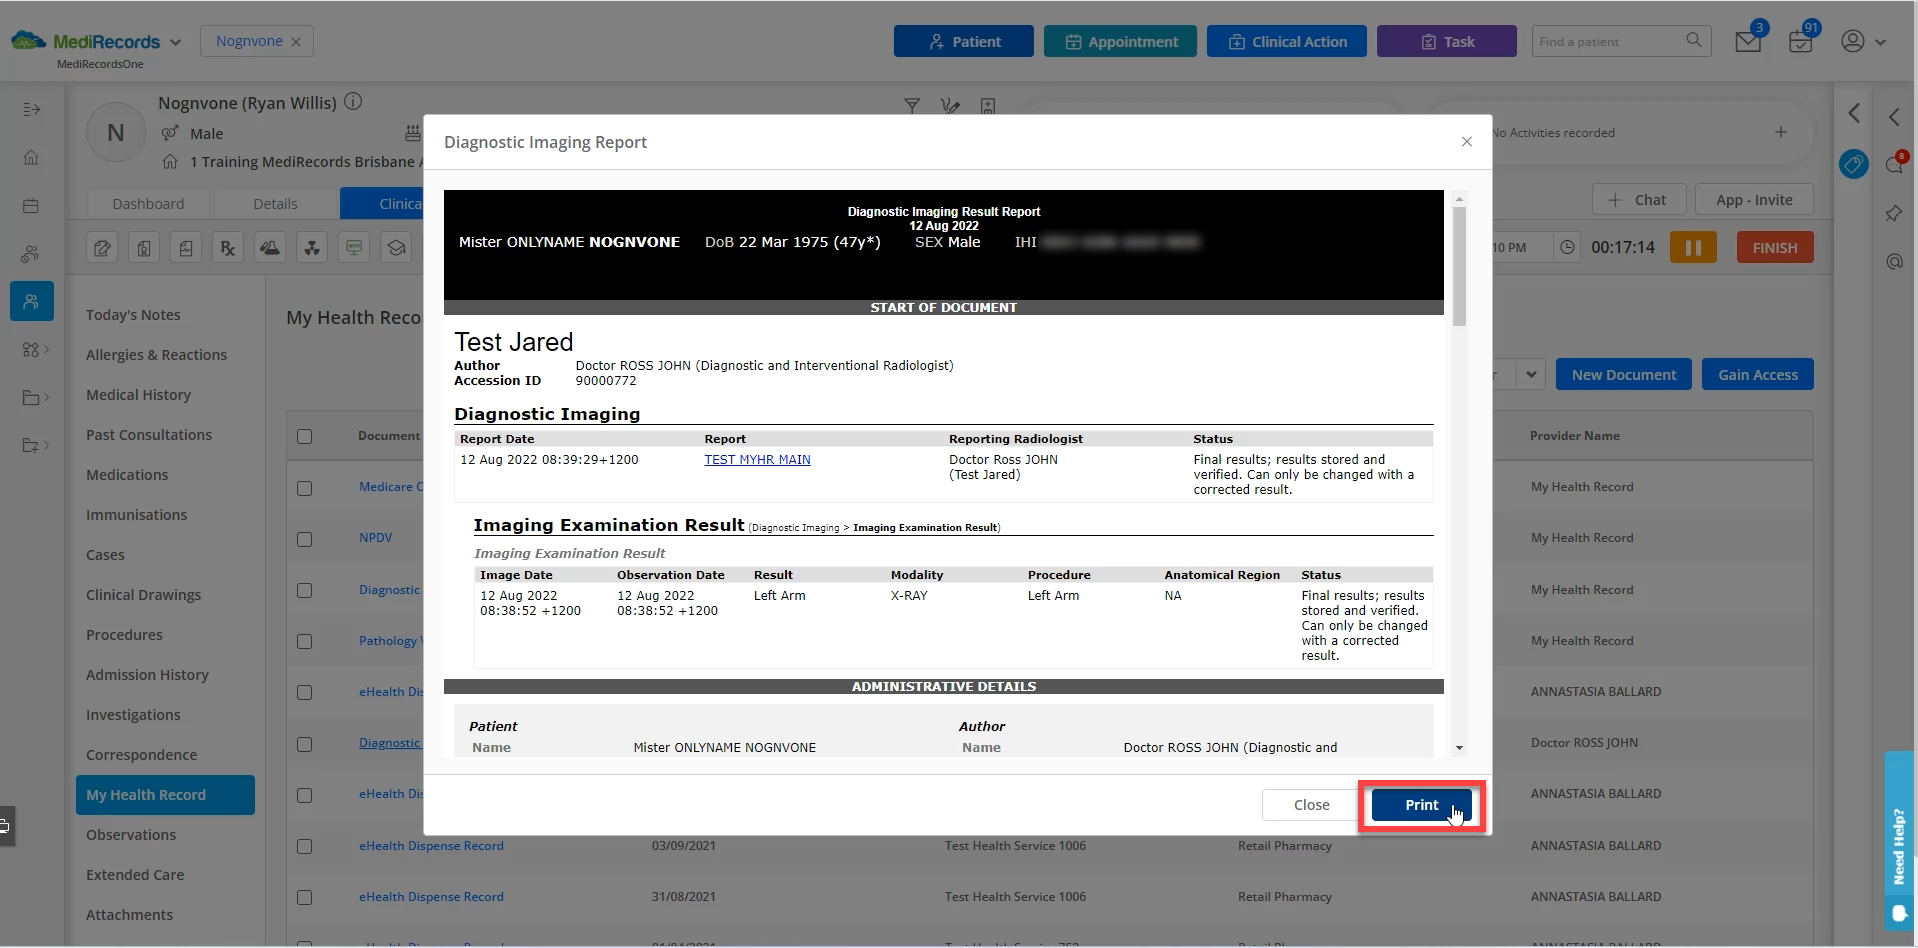The image size is (1918, 948).
Task: Open the TEST MYHR MAIN report link
Action: point(757,460)
